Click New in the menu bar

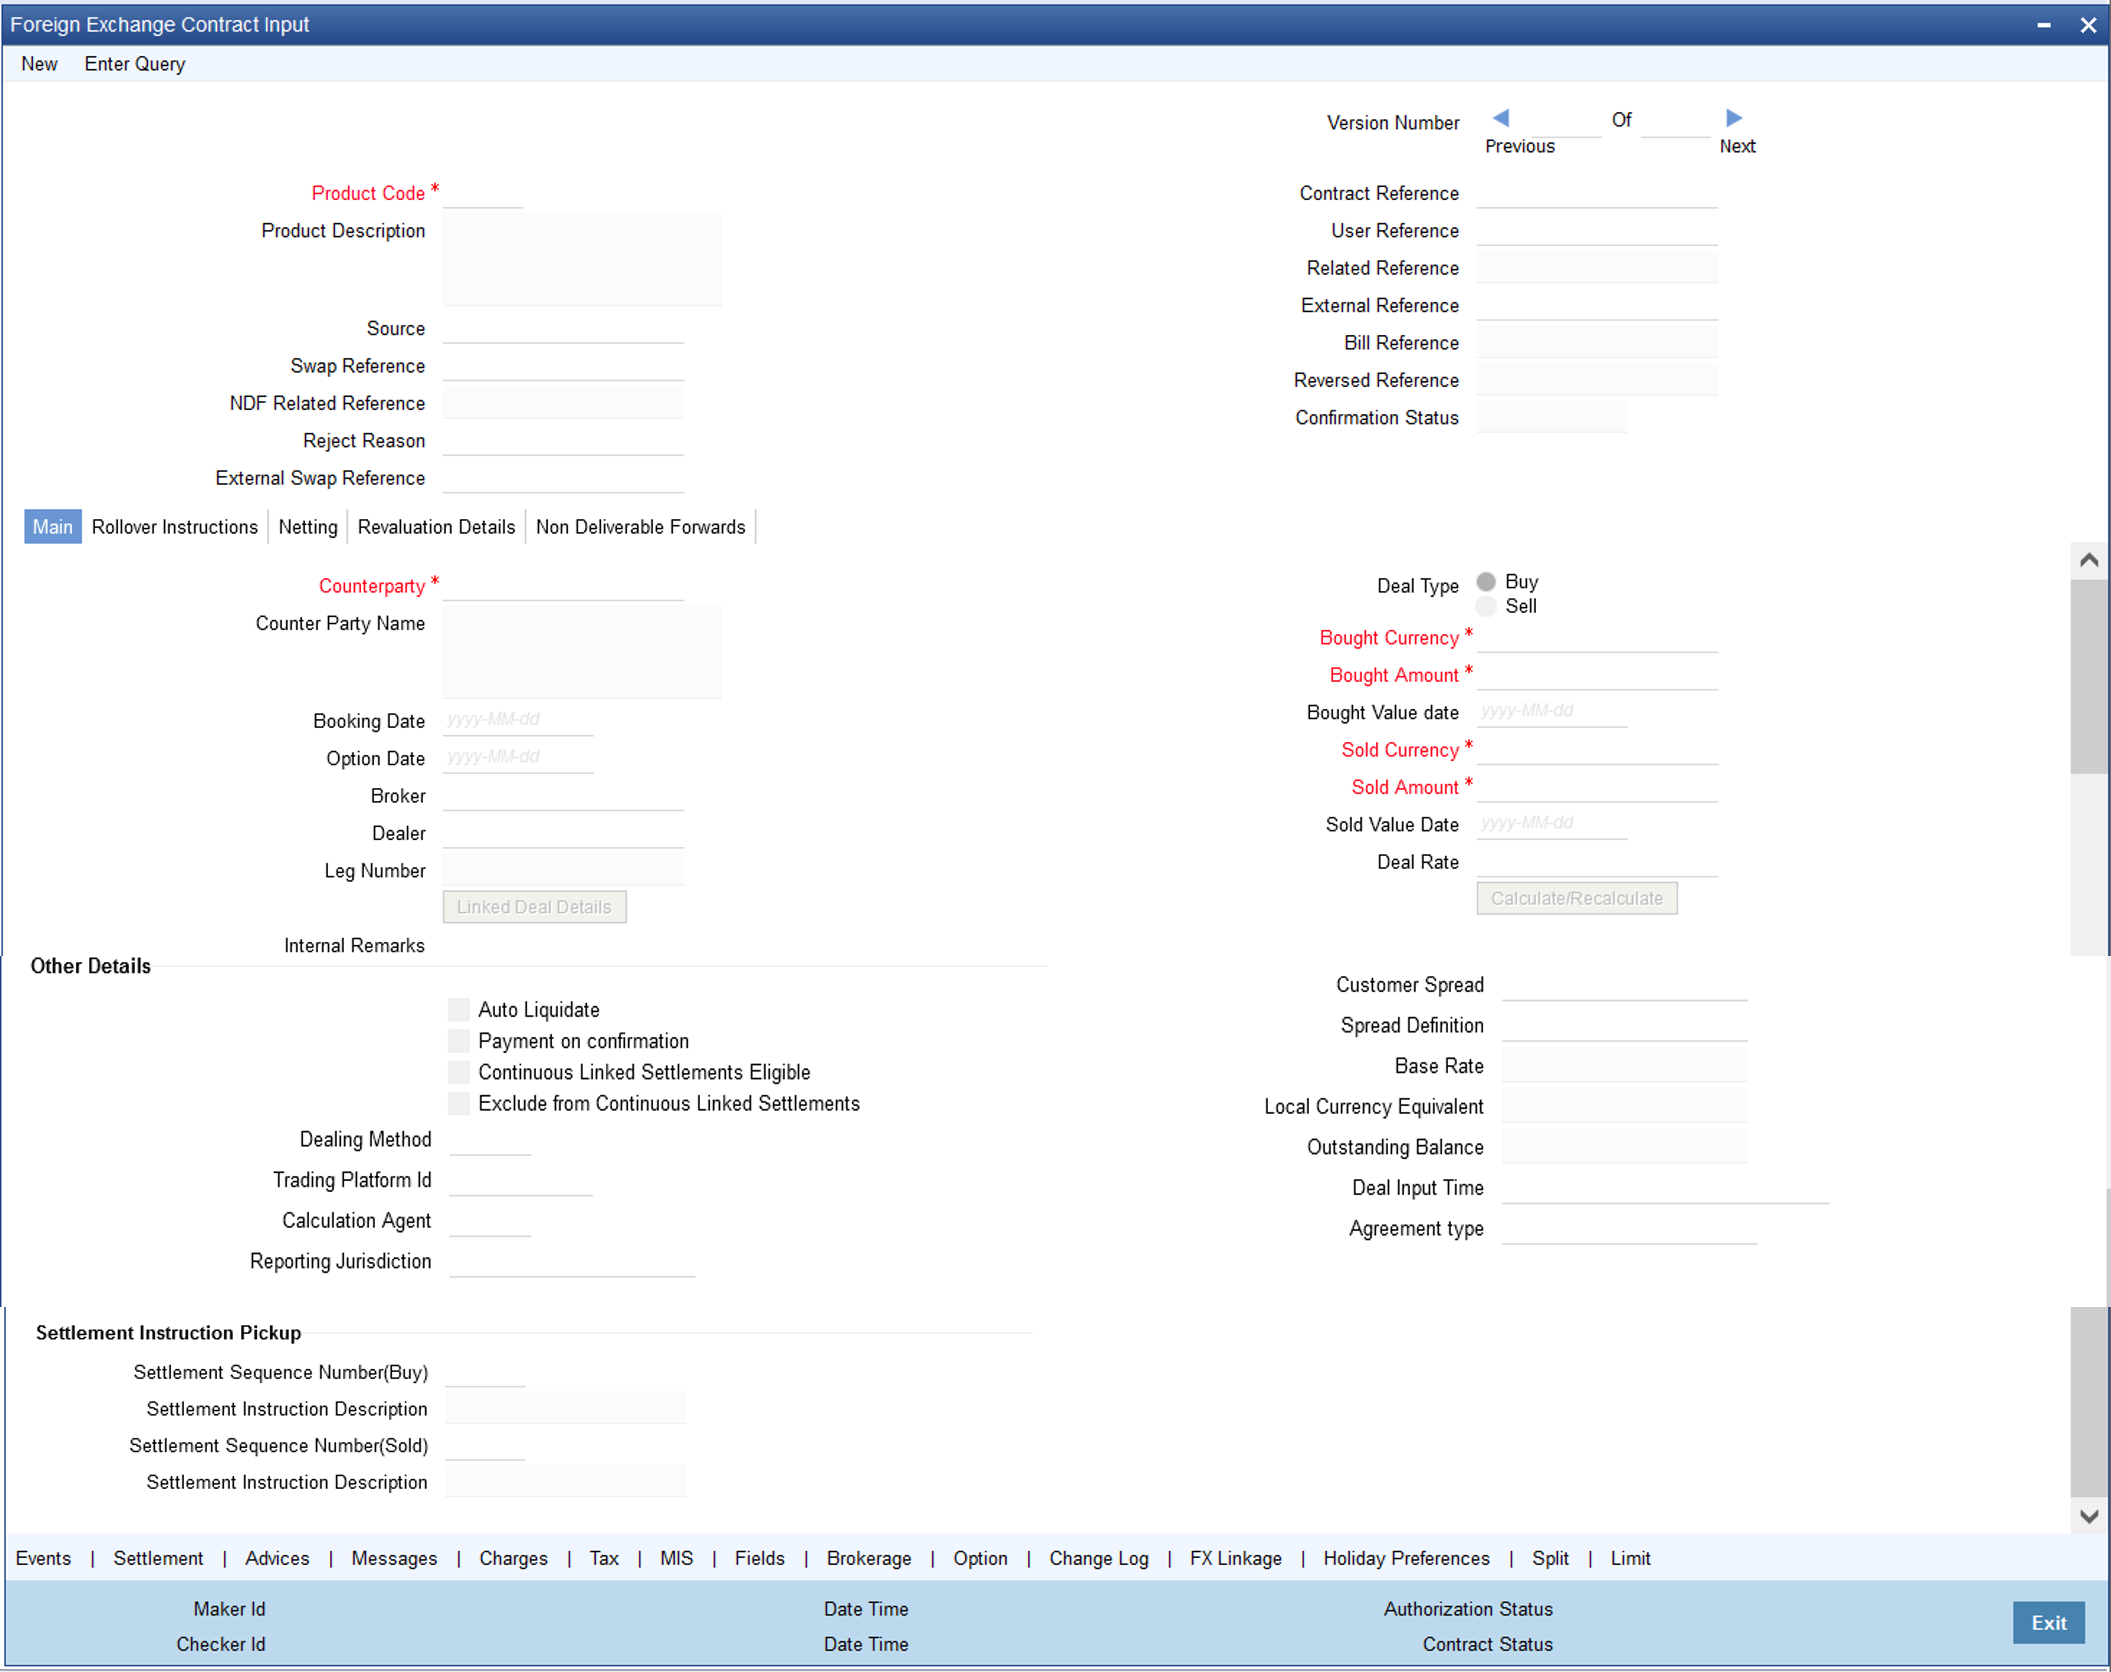(x=39, y=64)
